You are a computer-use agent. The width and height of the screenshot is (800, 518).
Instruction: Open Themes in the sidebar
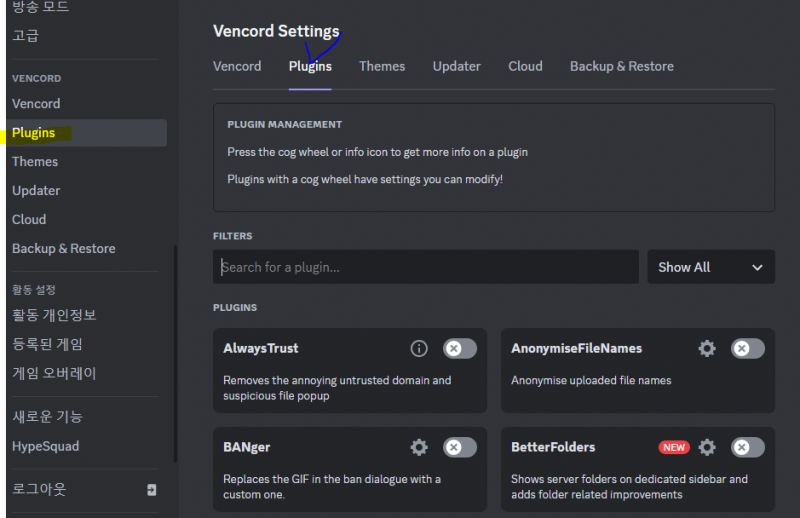pyautogui.click(x=35, y=162)
